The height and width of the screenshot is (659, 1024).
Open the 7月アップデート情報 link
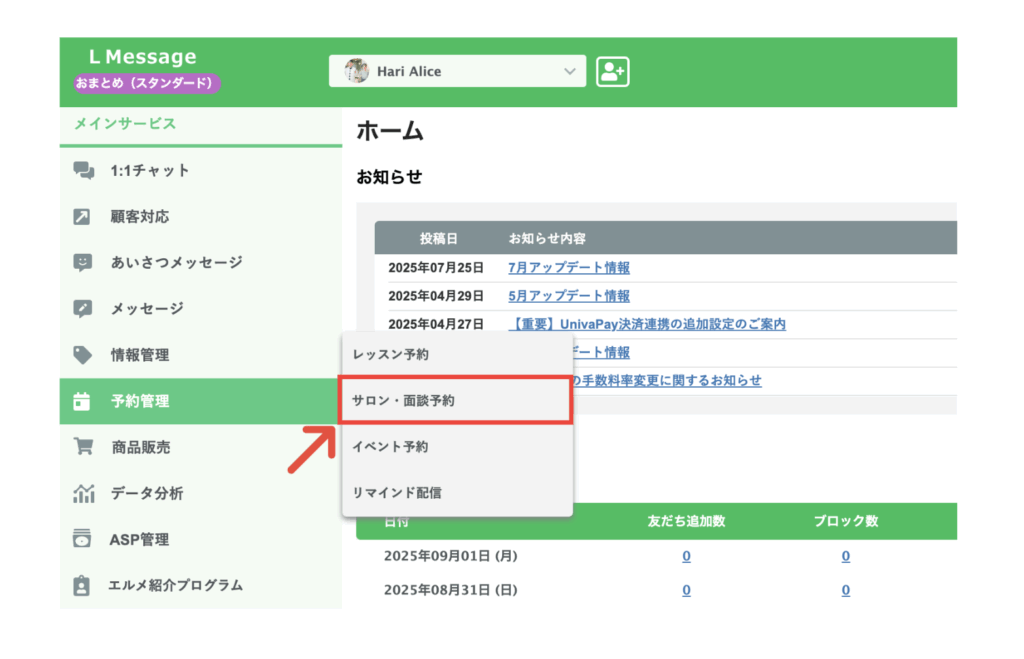coord(569,268)
